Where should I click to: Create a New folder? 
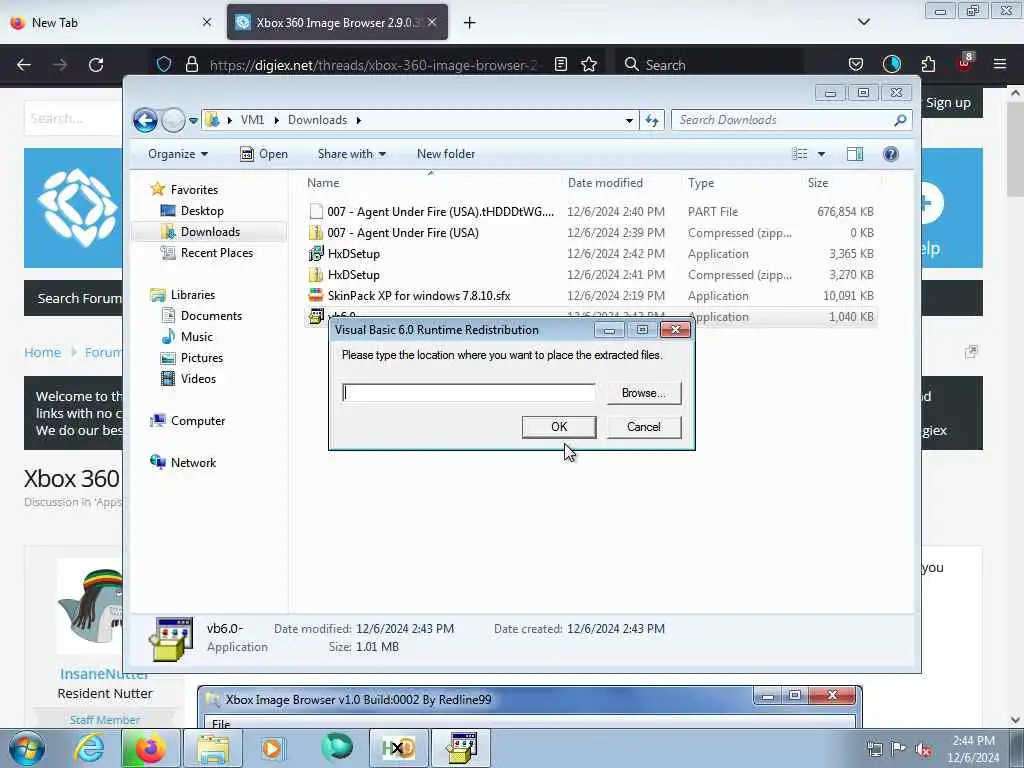click(446, 154)
